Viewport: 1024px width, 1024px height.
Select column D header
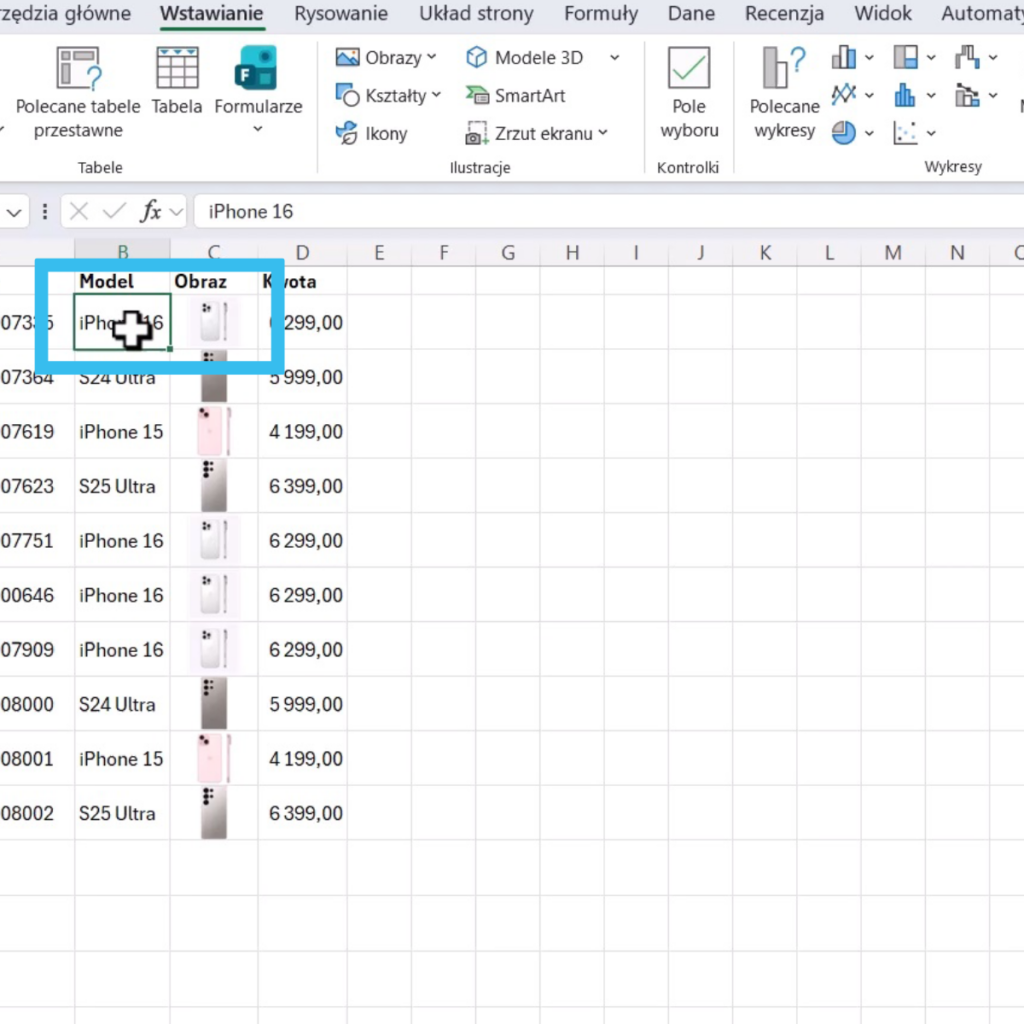point(302,253)
